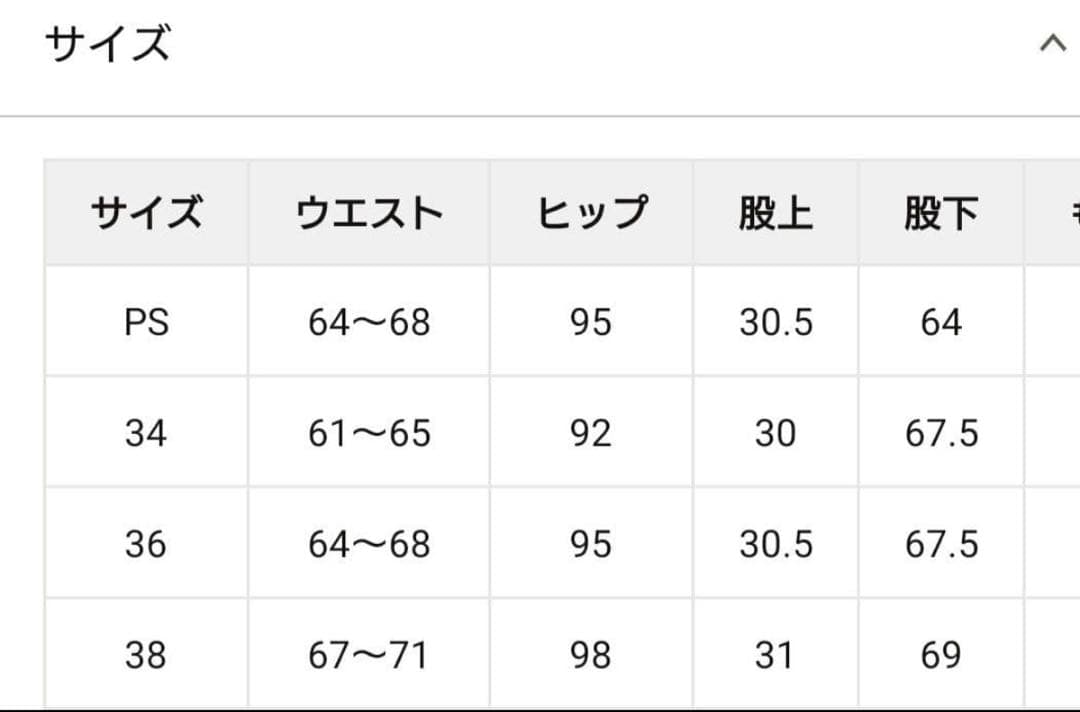Select hip value 92
The height and width of the screenshot is (712, 1080).
pyautogui.click(x=590, y=434)
